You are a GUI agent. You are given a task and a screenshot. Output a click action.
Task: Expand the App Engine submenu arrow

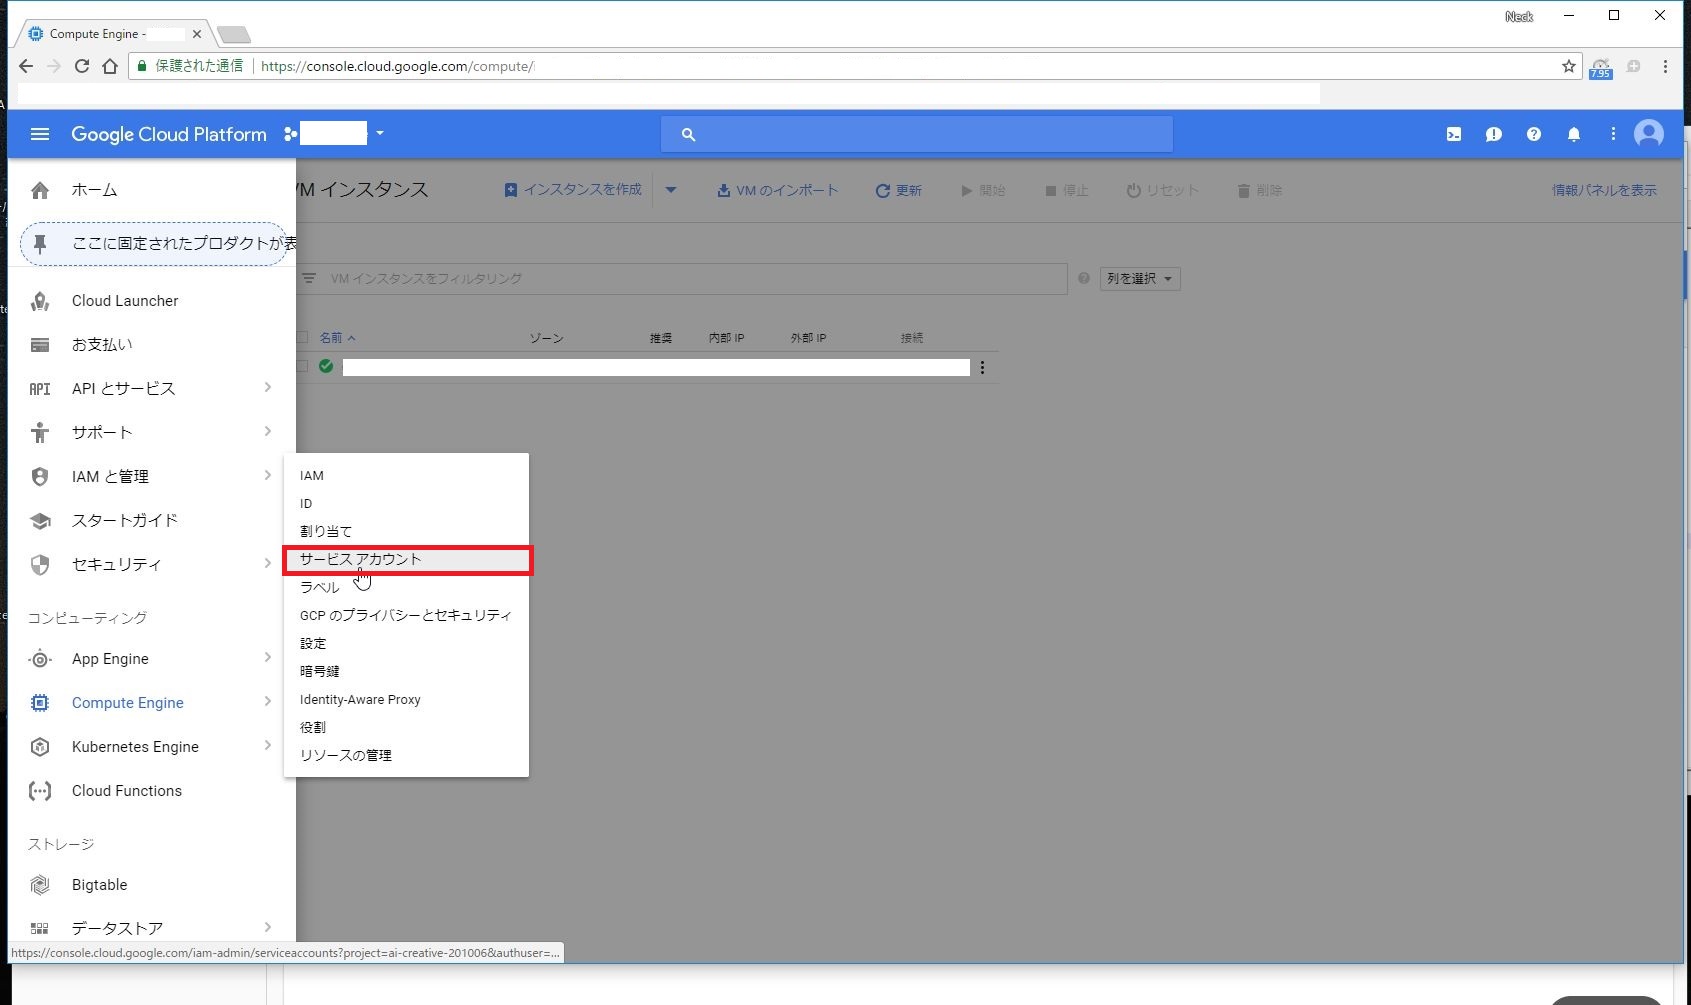click(x=268, y=658)
